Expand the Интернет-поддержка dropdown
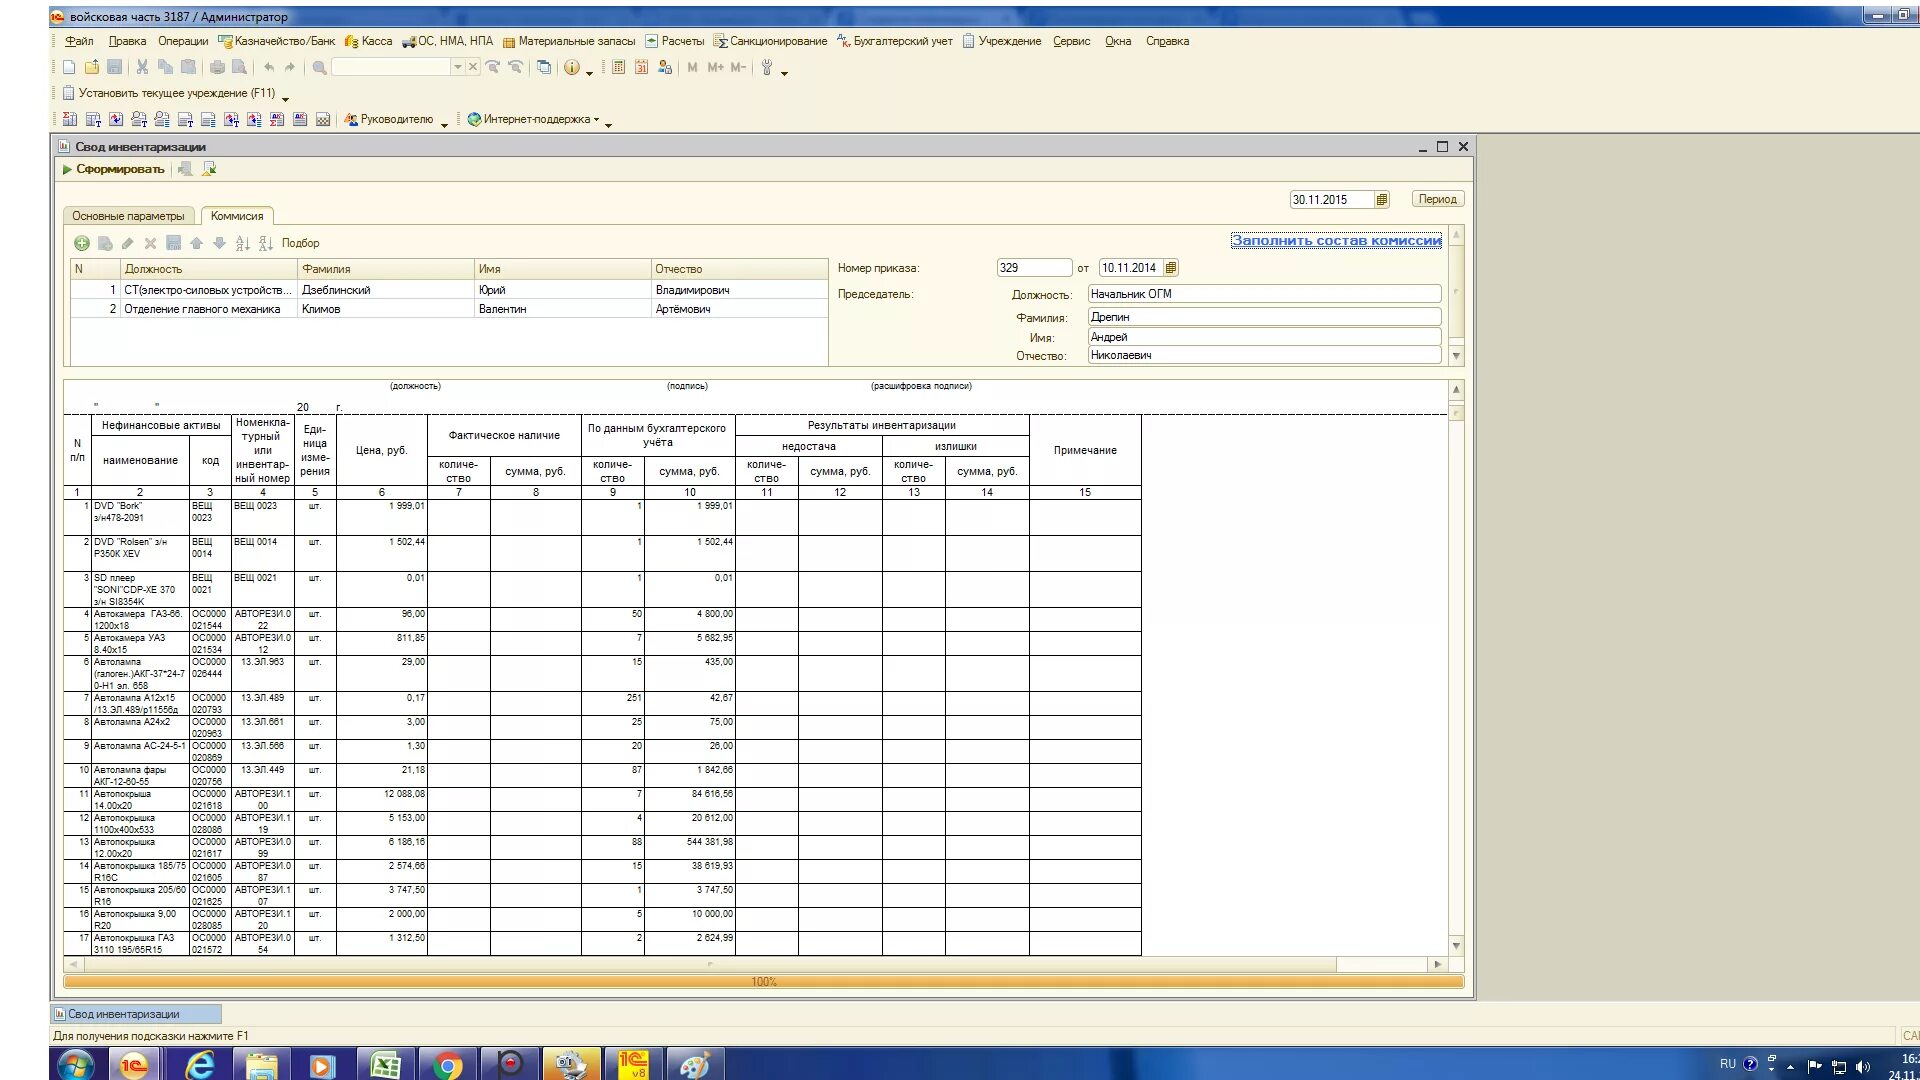The height and width of the screenshot is (1080, 1920). pyautogui.click(x=597, y=120)
